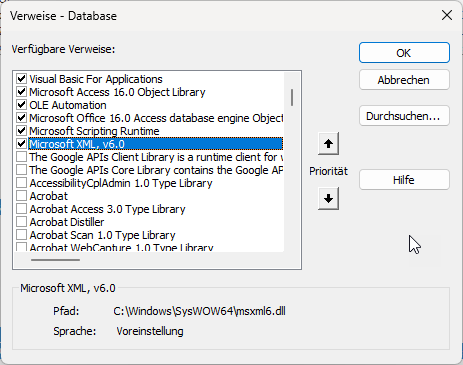Screen dimensions: 463x365
Task: Select highlighted 'Microsoft XML, v6.0' row
Action: tap(156, 144)
